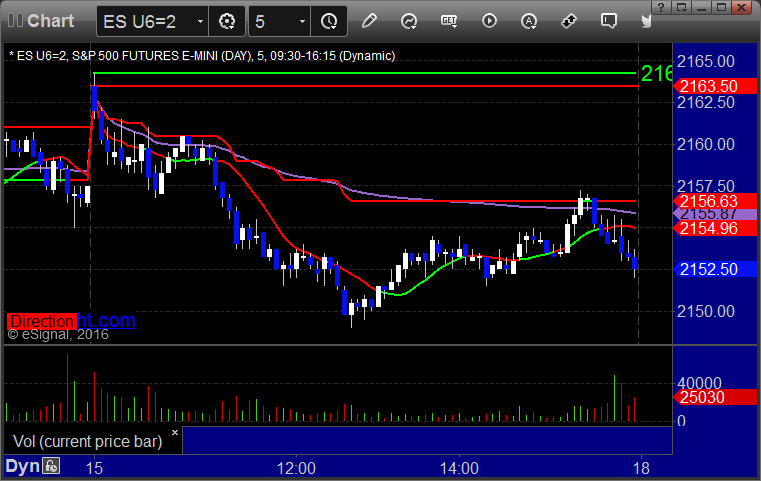
Task: Click the chart title 'S&P 500 FUTURES E-MINI' text
Action: point(145,56)
